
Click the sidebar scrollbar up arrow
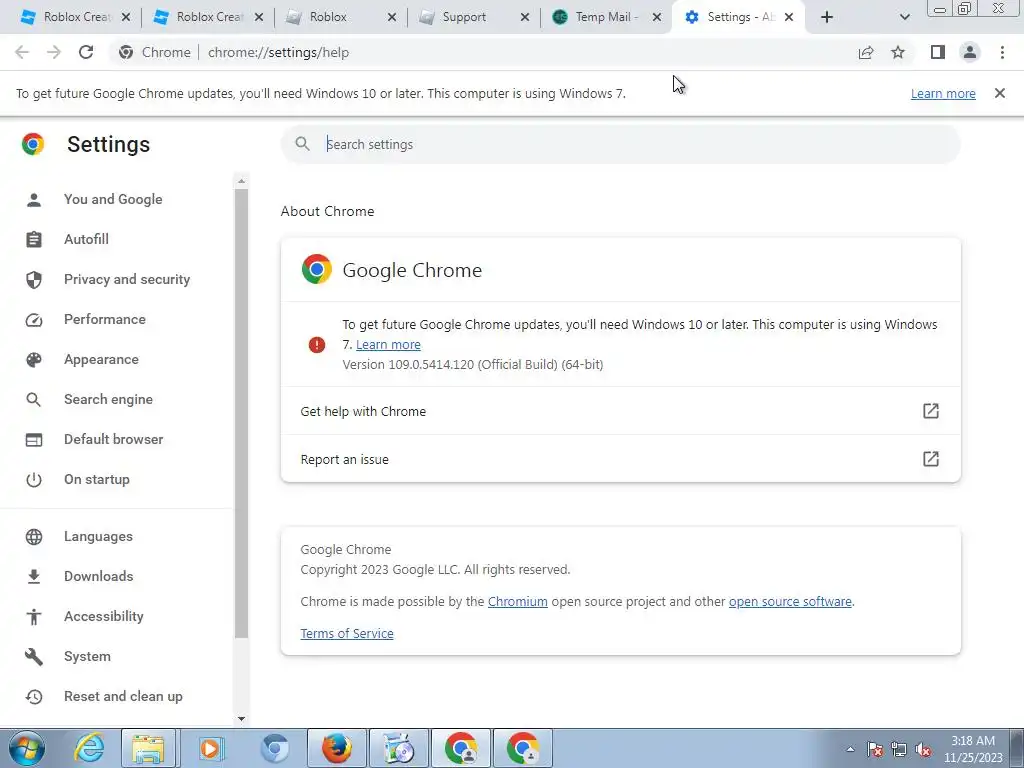[241, 181]
